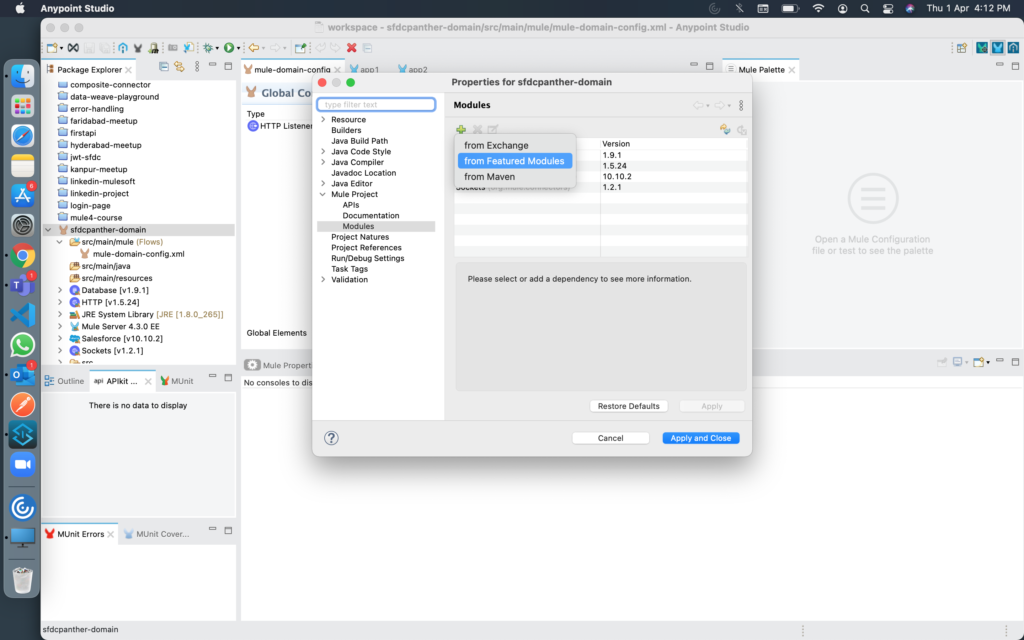Open the Mule Design perspective icon top right

[998, 47]
